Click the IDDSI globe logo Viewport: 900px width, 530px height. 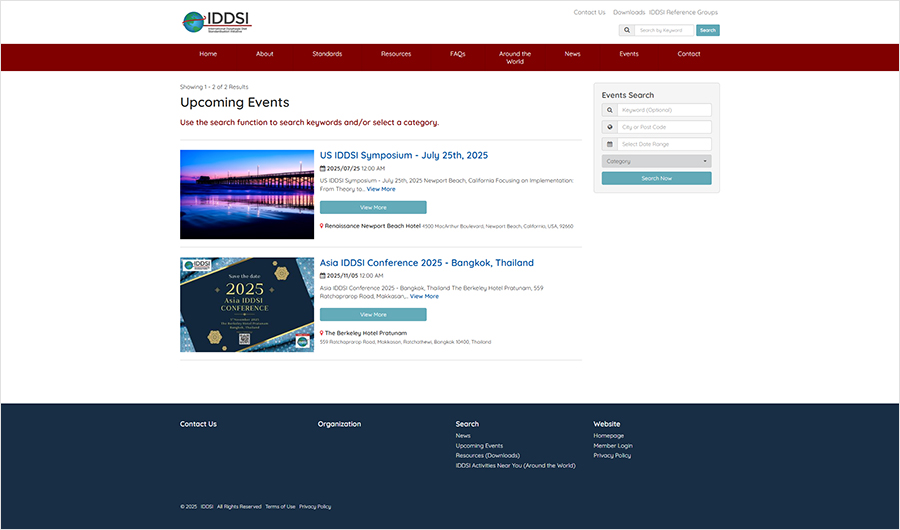click(x=216, y=22)
